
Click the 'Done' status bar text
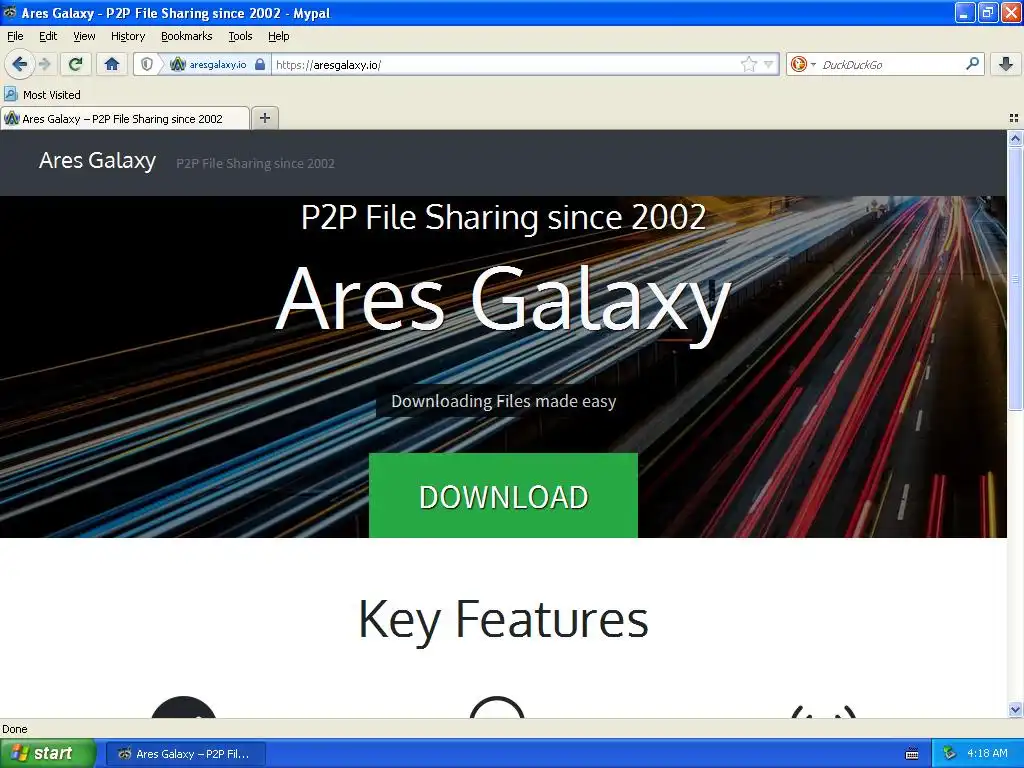click(15, 729)
